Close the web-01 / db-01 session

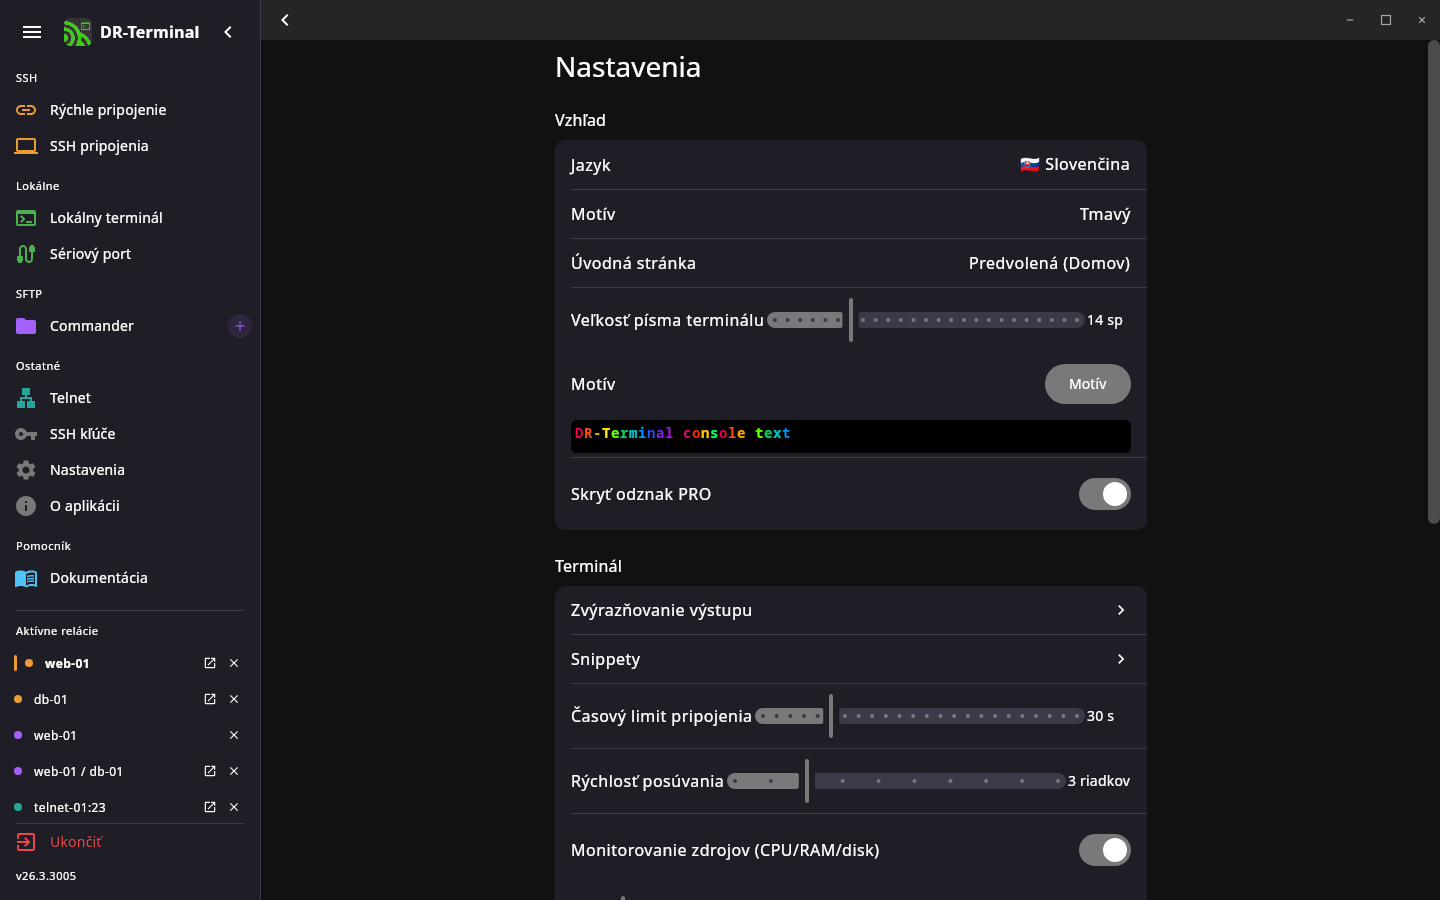coord(234,771)
